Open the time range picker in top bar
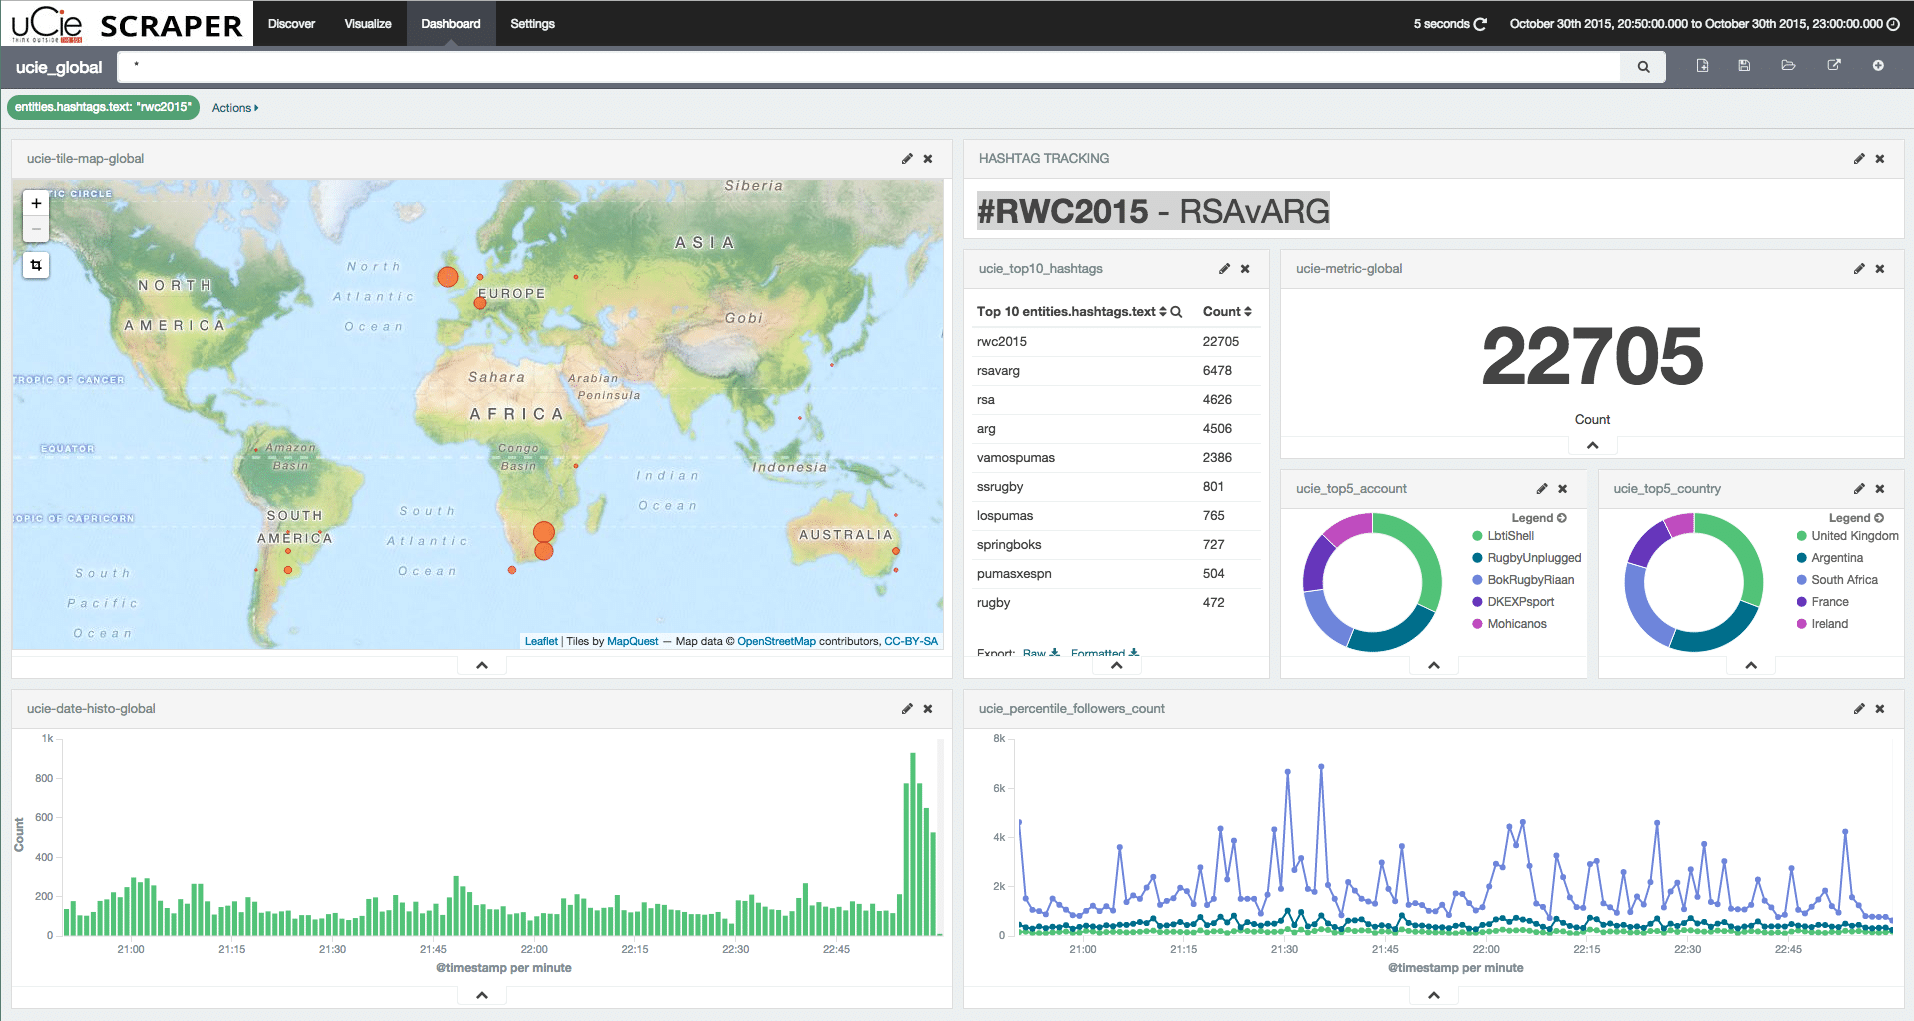This screenshot has width=1914, height=1021. (x=1703, y=24)
